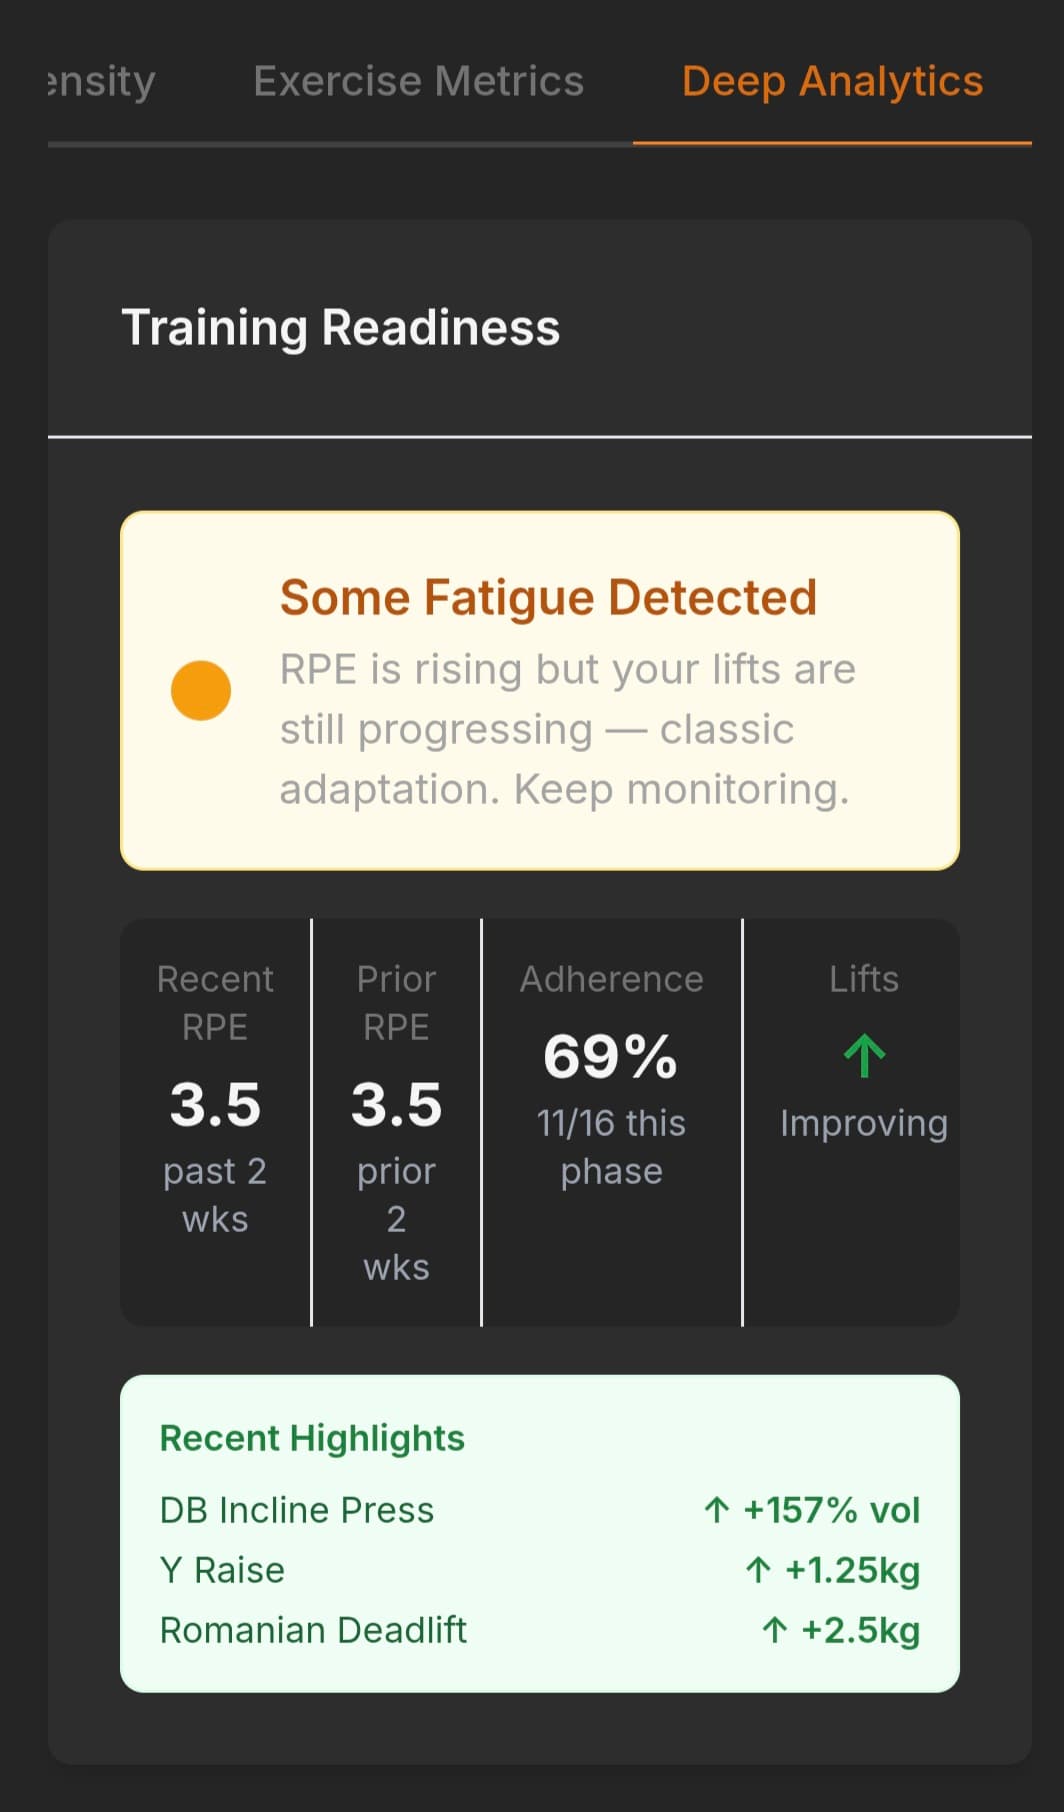This screenshot has width=1064, height=1812.
Task: Toggle the Some Fatigue Detected alert
Action: tap(540, 689)
